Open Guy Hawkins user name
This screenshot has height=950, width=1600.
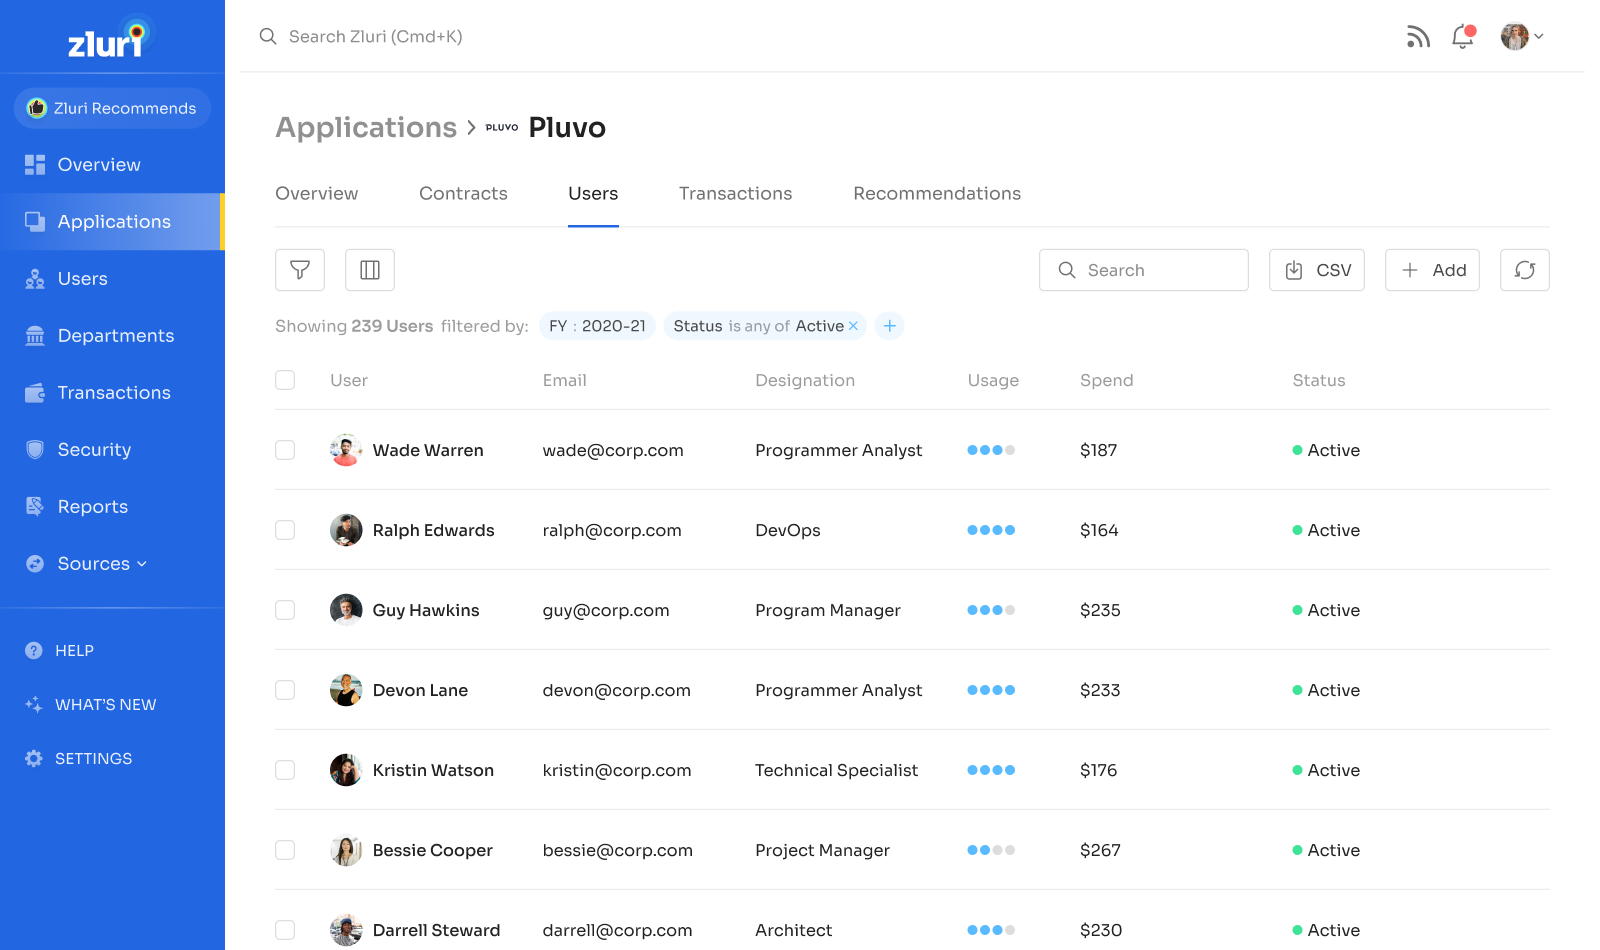point(426,610)
